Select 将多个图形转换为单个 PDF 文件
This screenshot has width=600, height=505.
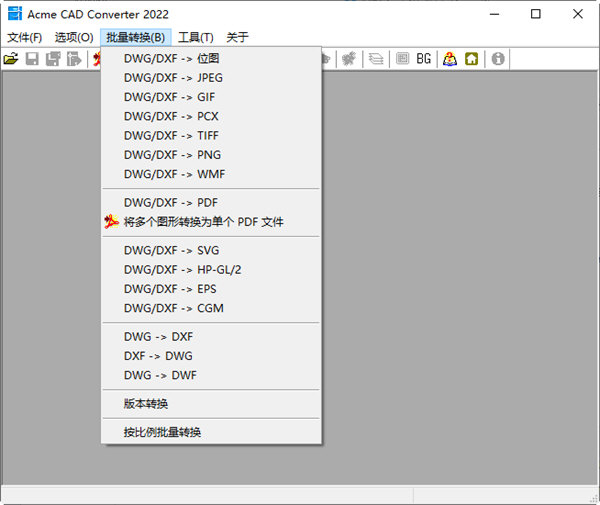pyautogui.click(x=203, y=222)
